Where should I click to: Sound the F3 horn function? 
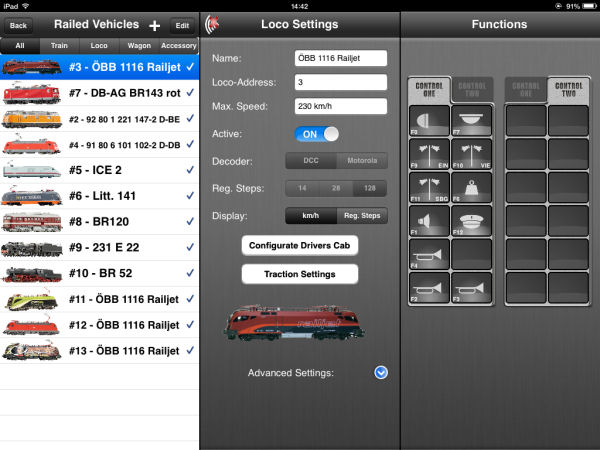tap(471, 287)
